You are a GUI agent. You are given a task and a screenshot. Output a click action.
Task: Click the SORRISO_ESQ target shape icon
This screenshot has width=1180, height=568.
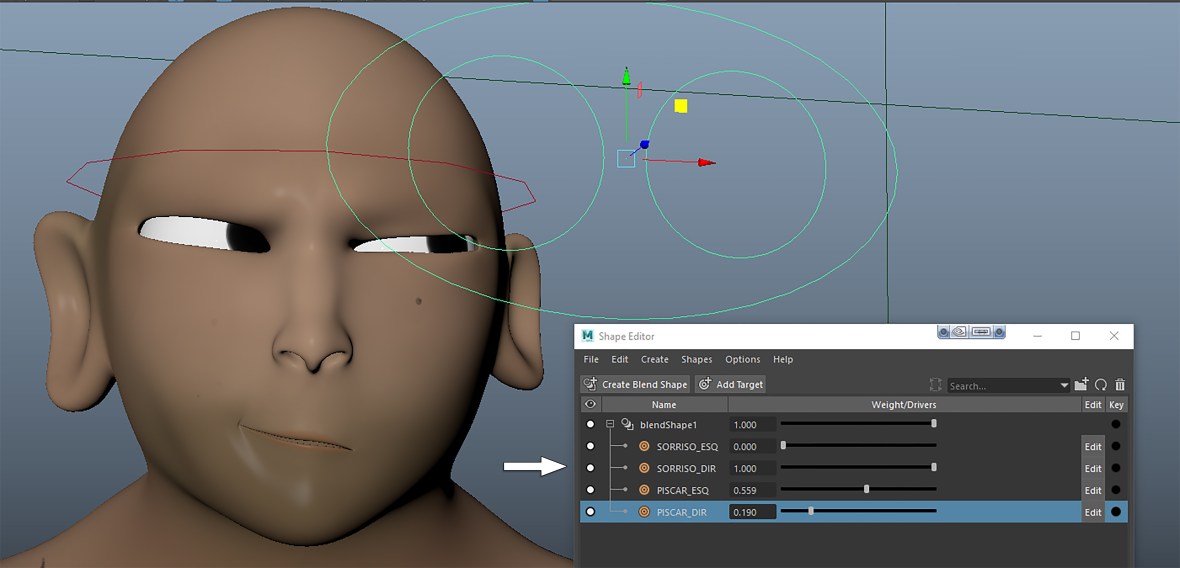coord(644,447)
